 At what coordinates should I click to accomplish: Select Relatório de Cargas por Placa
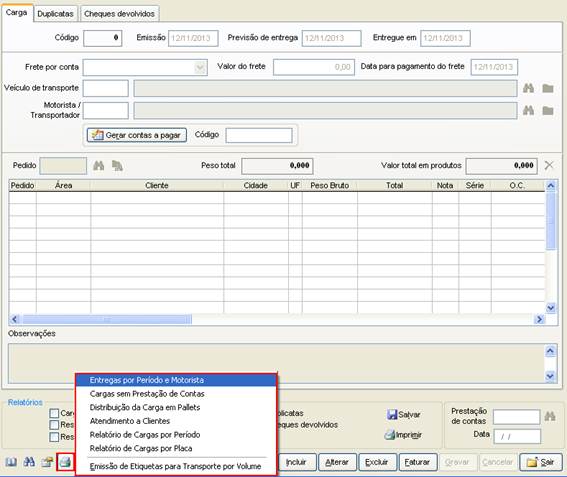pyautogui.click(x=176, y=448)
